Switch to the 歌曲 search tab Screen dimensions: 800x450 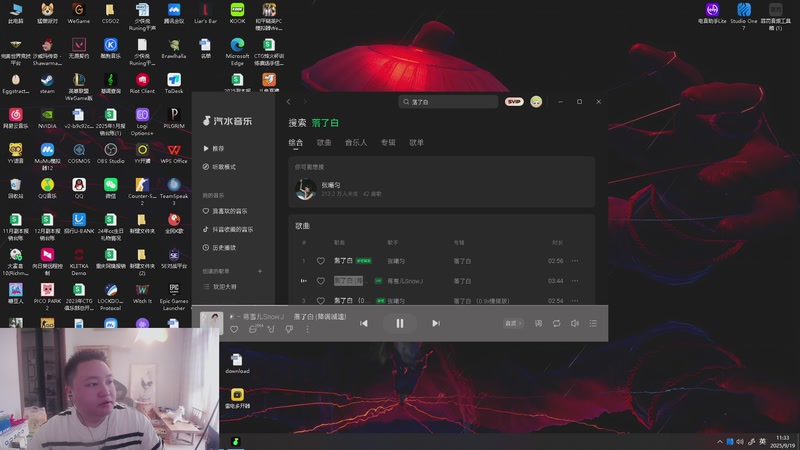[324, 142]
